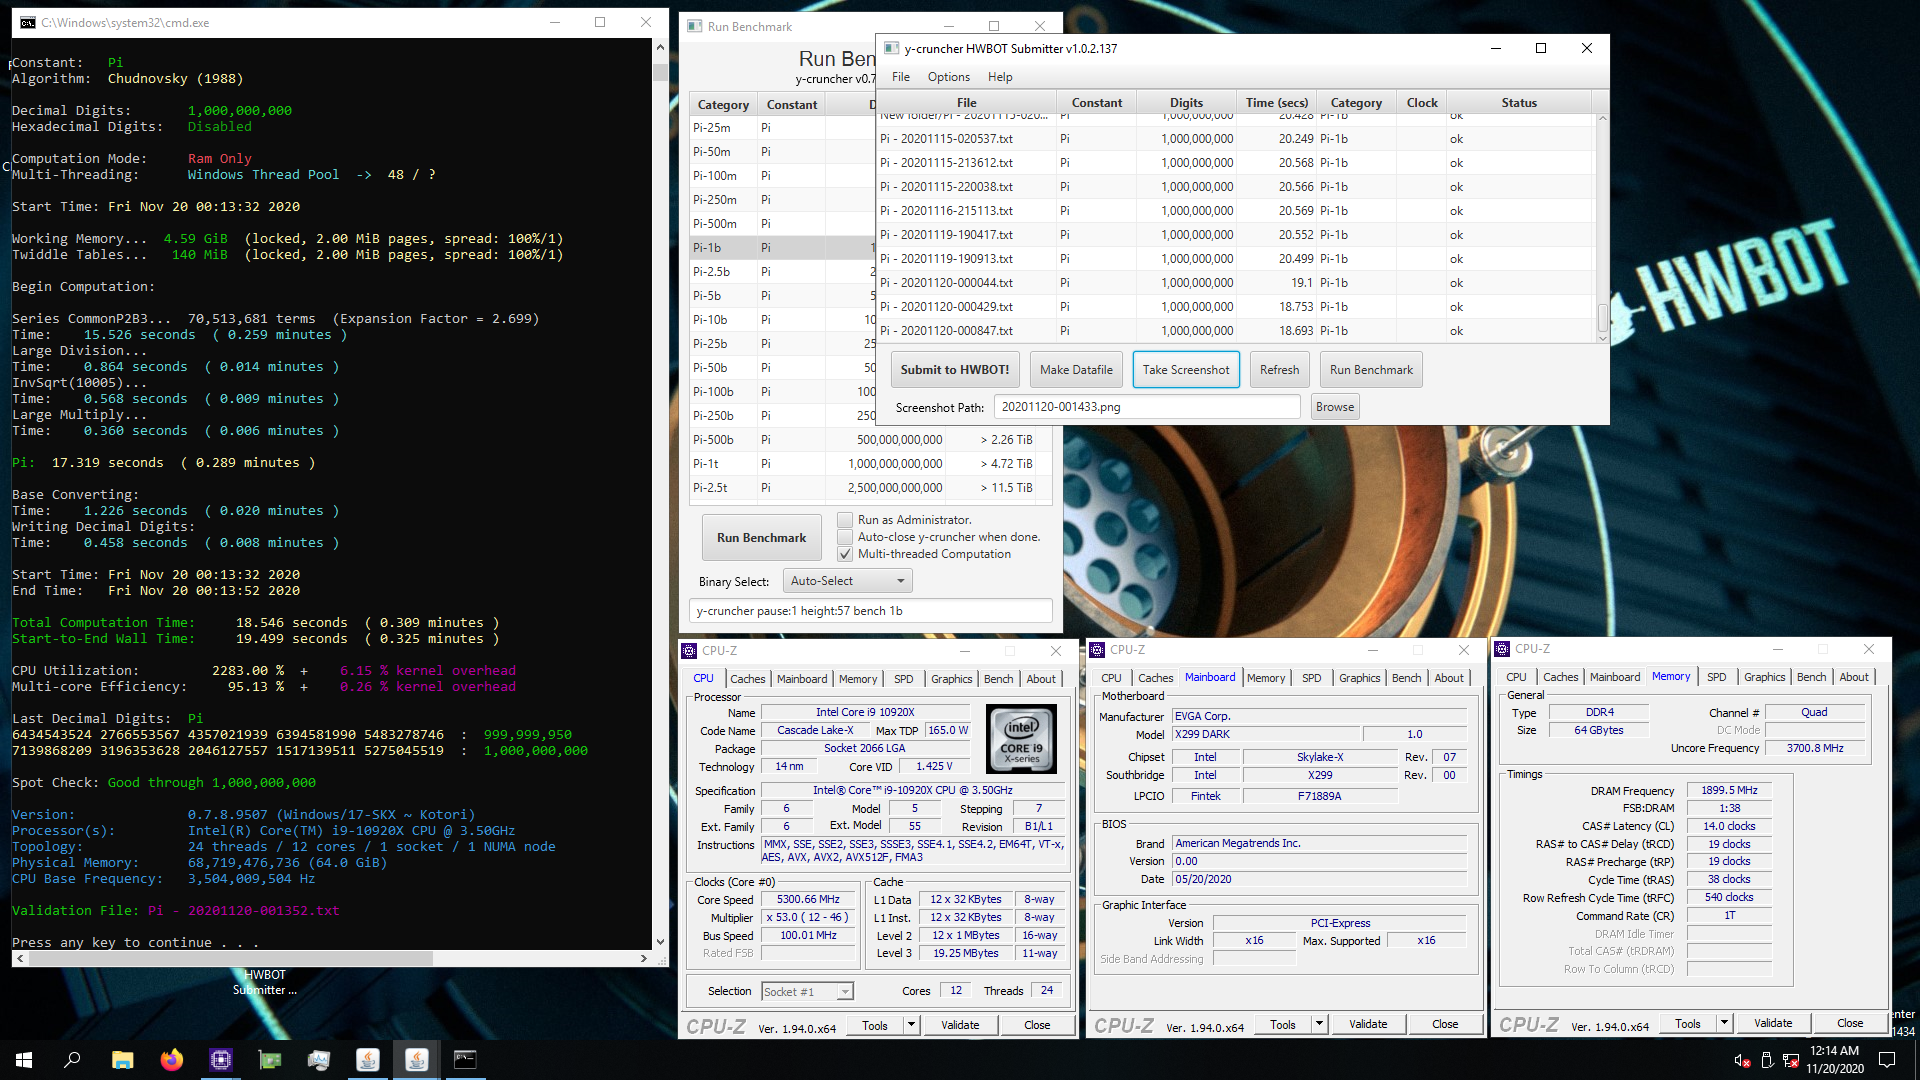
Task: Click the CPU tab CPU-Z window title icon
Action: pyautogui.click(x=689, y=651)
